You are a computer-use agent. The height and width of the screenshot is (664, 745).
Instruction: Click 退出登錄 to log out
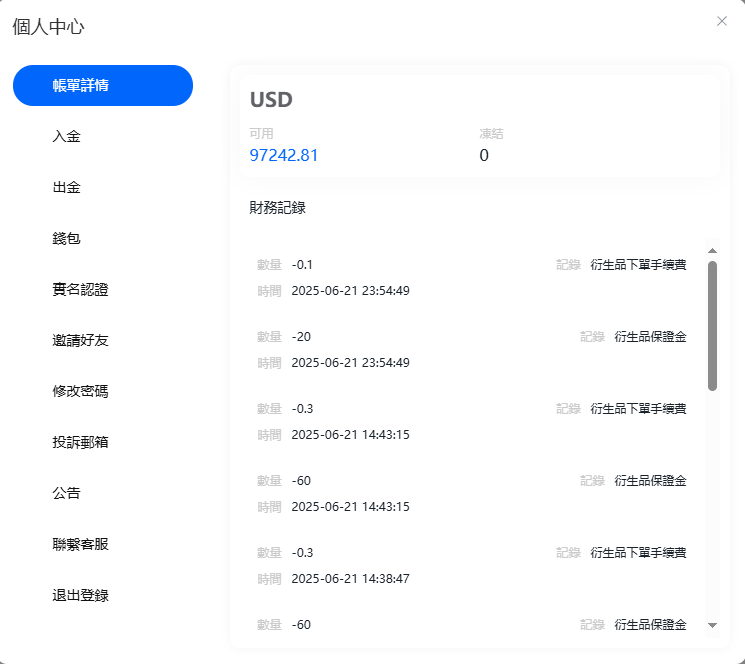click(x=81, y=595)
